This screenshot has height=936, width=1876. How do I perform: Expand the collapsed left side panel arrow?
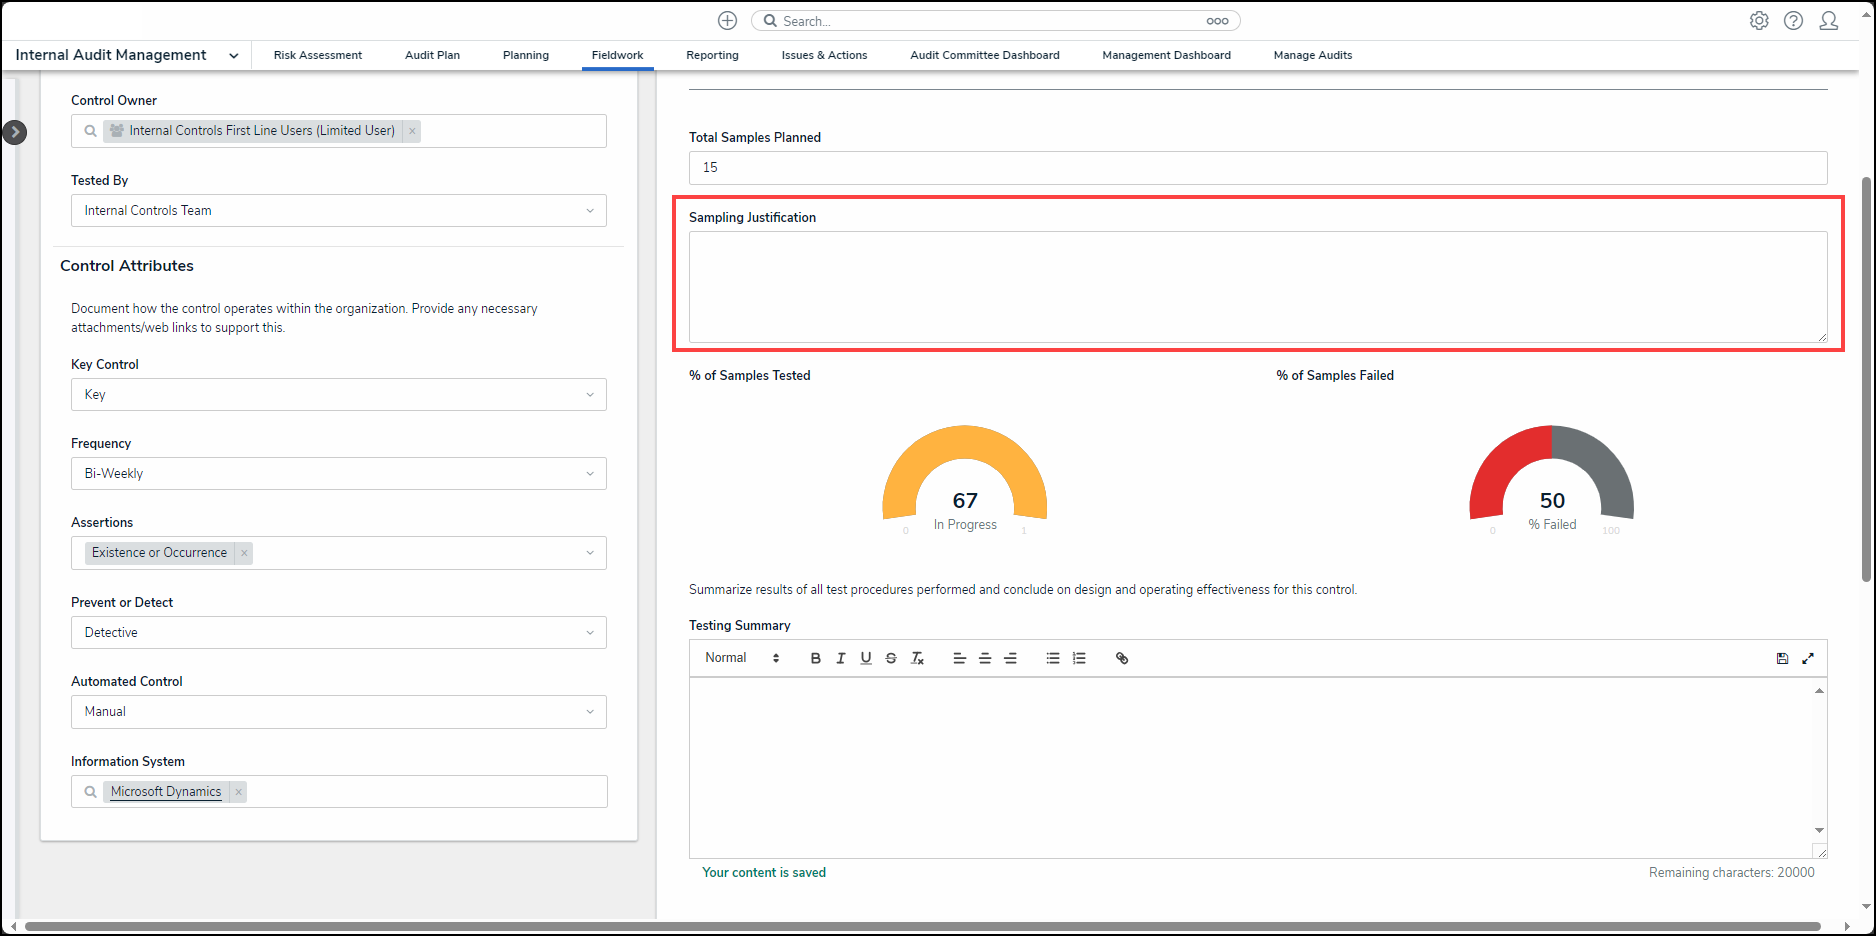[15, 132]
